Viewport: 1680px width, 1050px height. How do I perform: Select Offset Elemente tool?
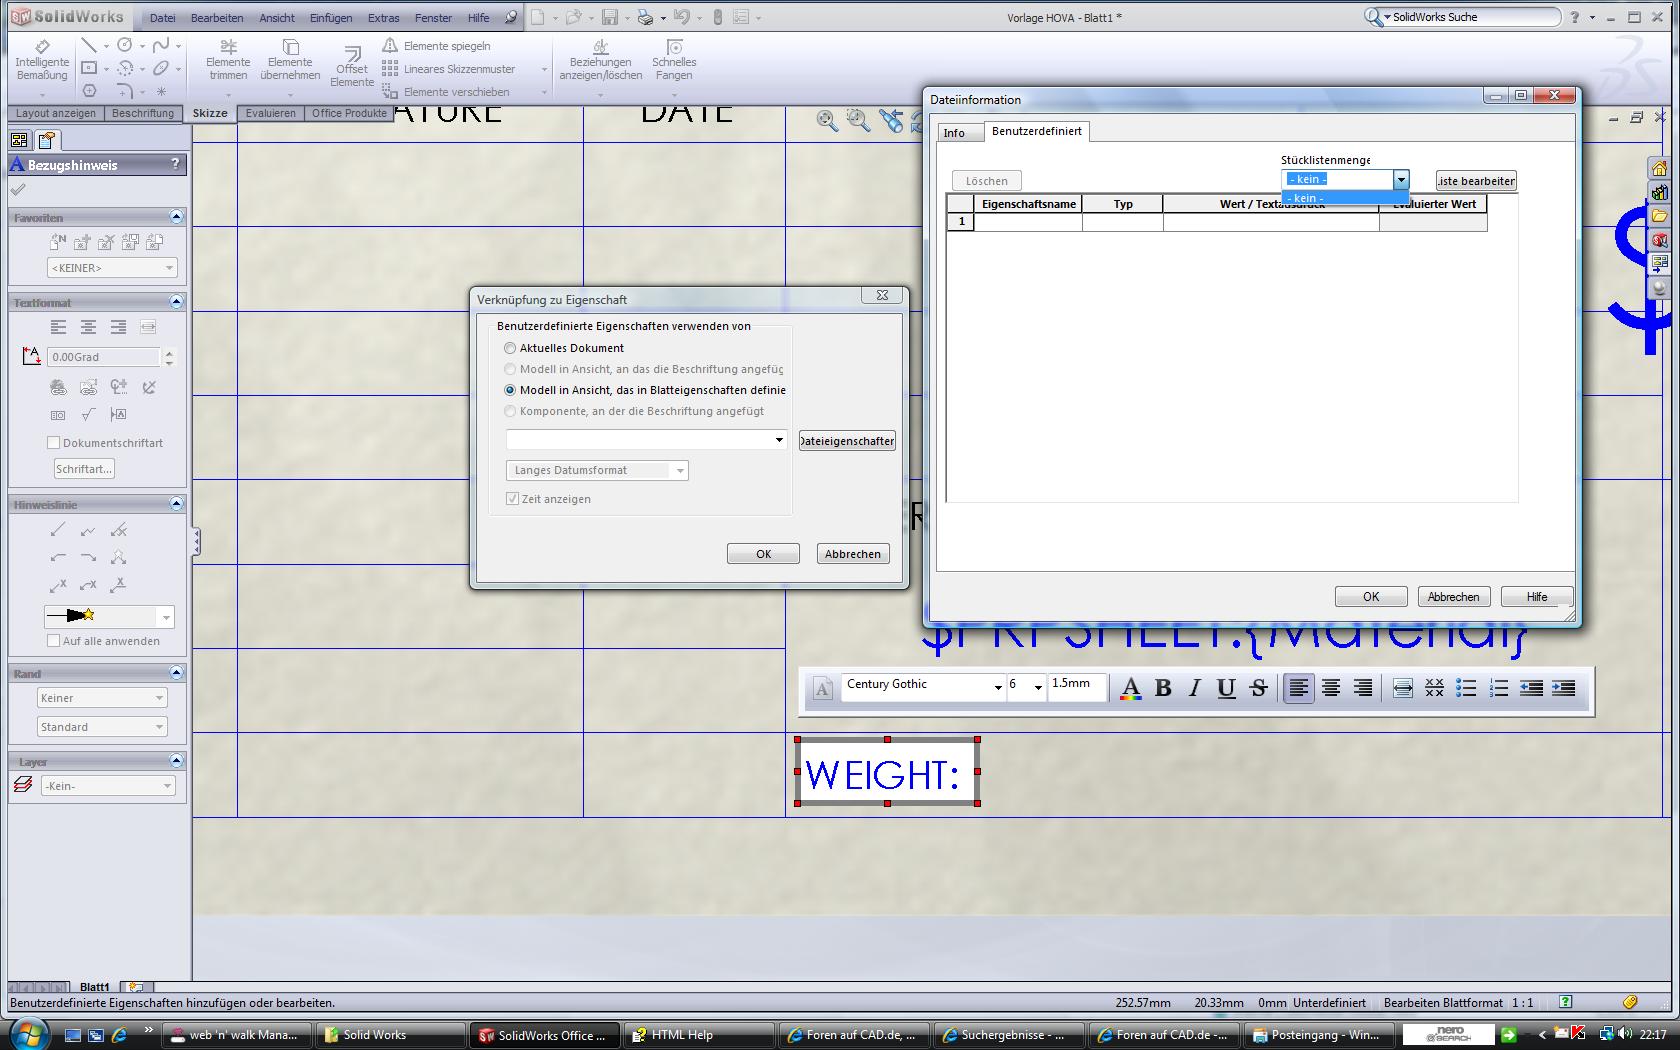(x=352, y=67)
